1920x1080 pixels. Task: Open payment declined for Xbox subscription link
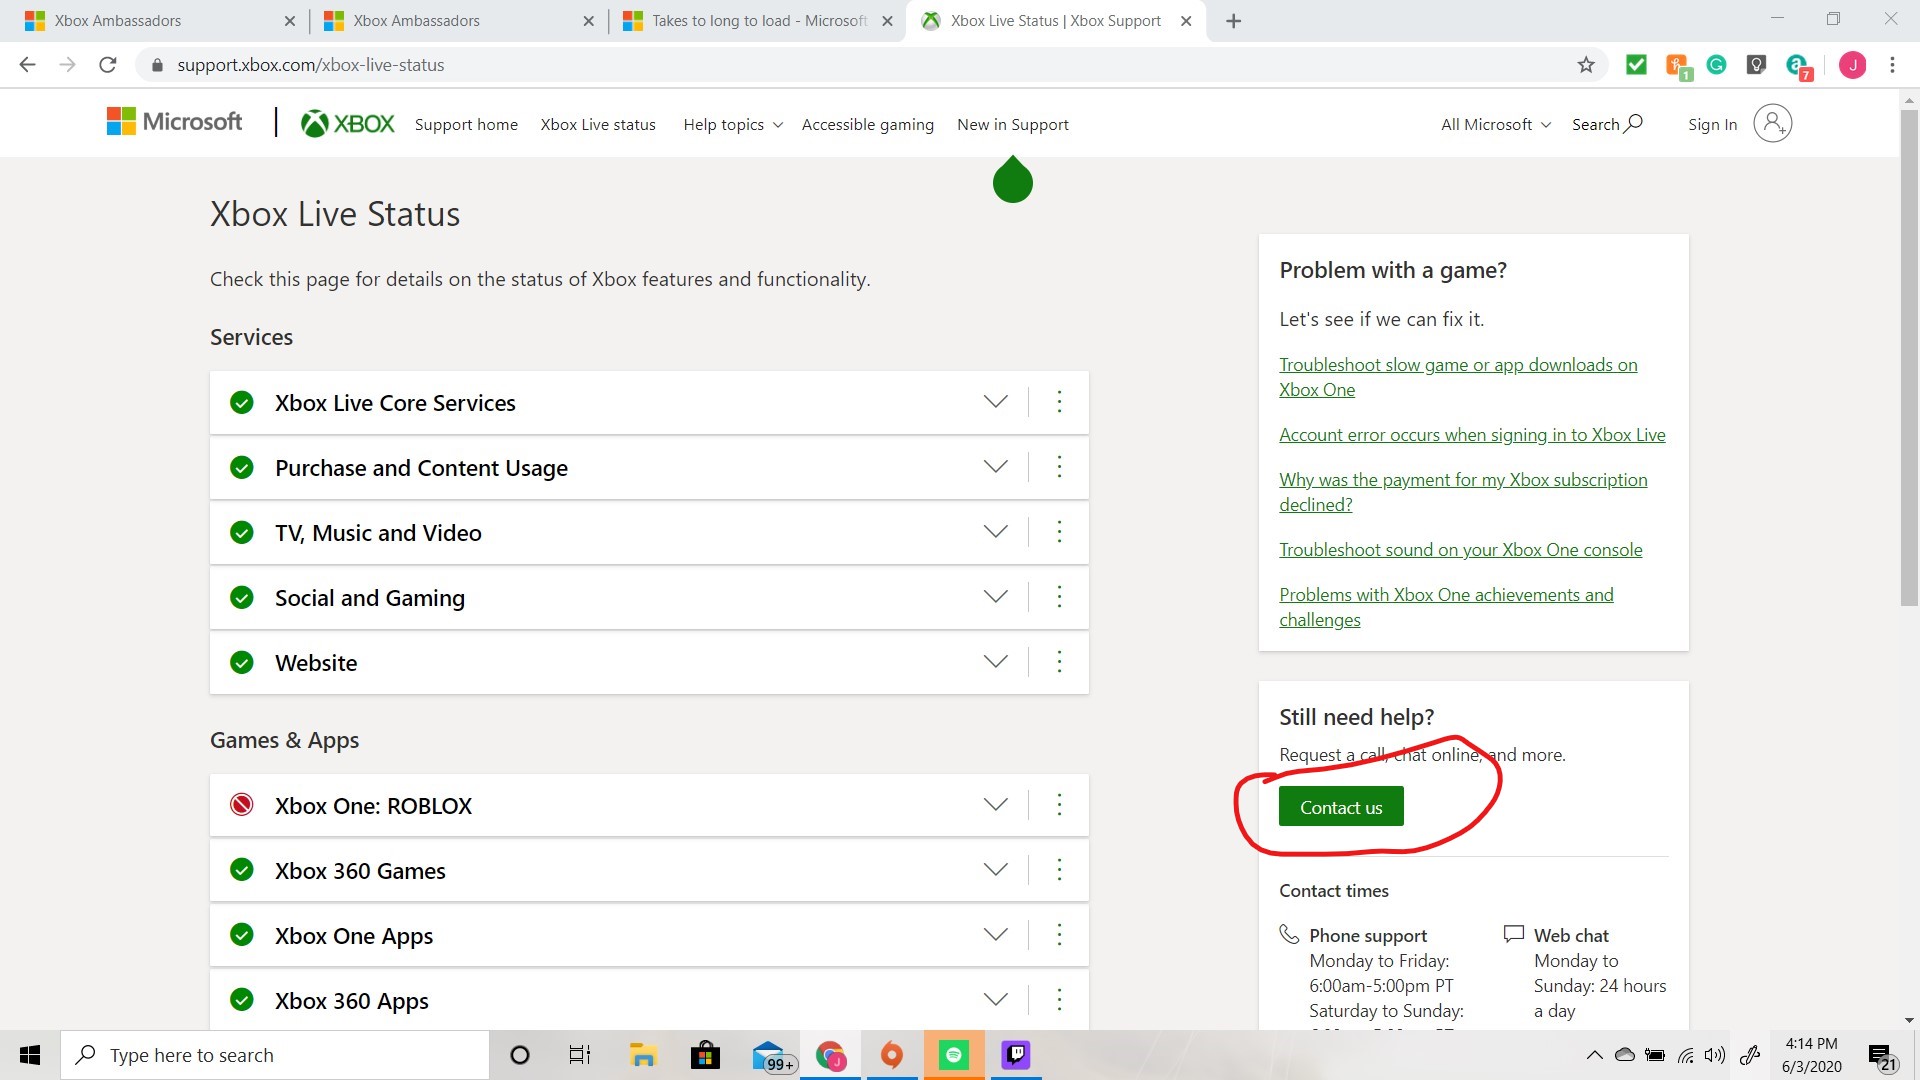coord(1463,492)
